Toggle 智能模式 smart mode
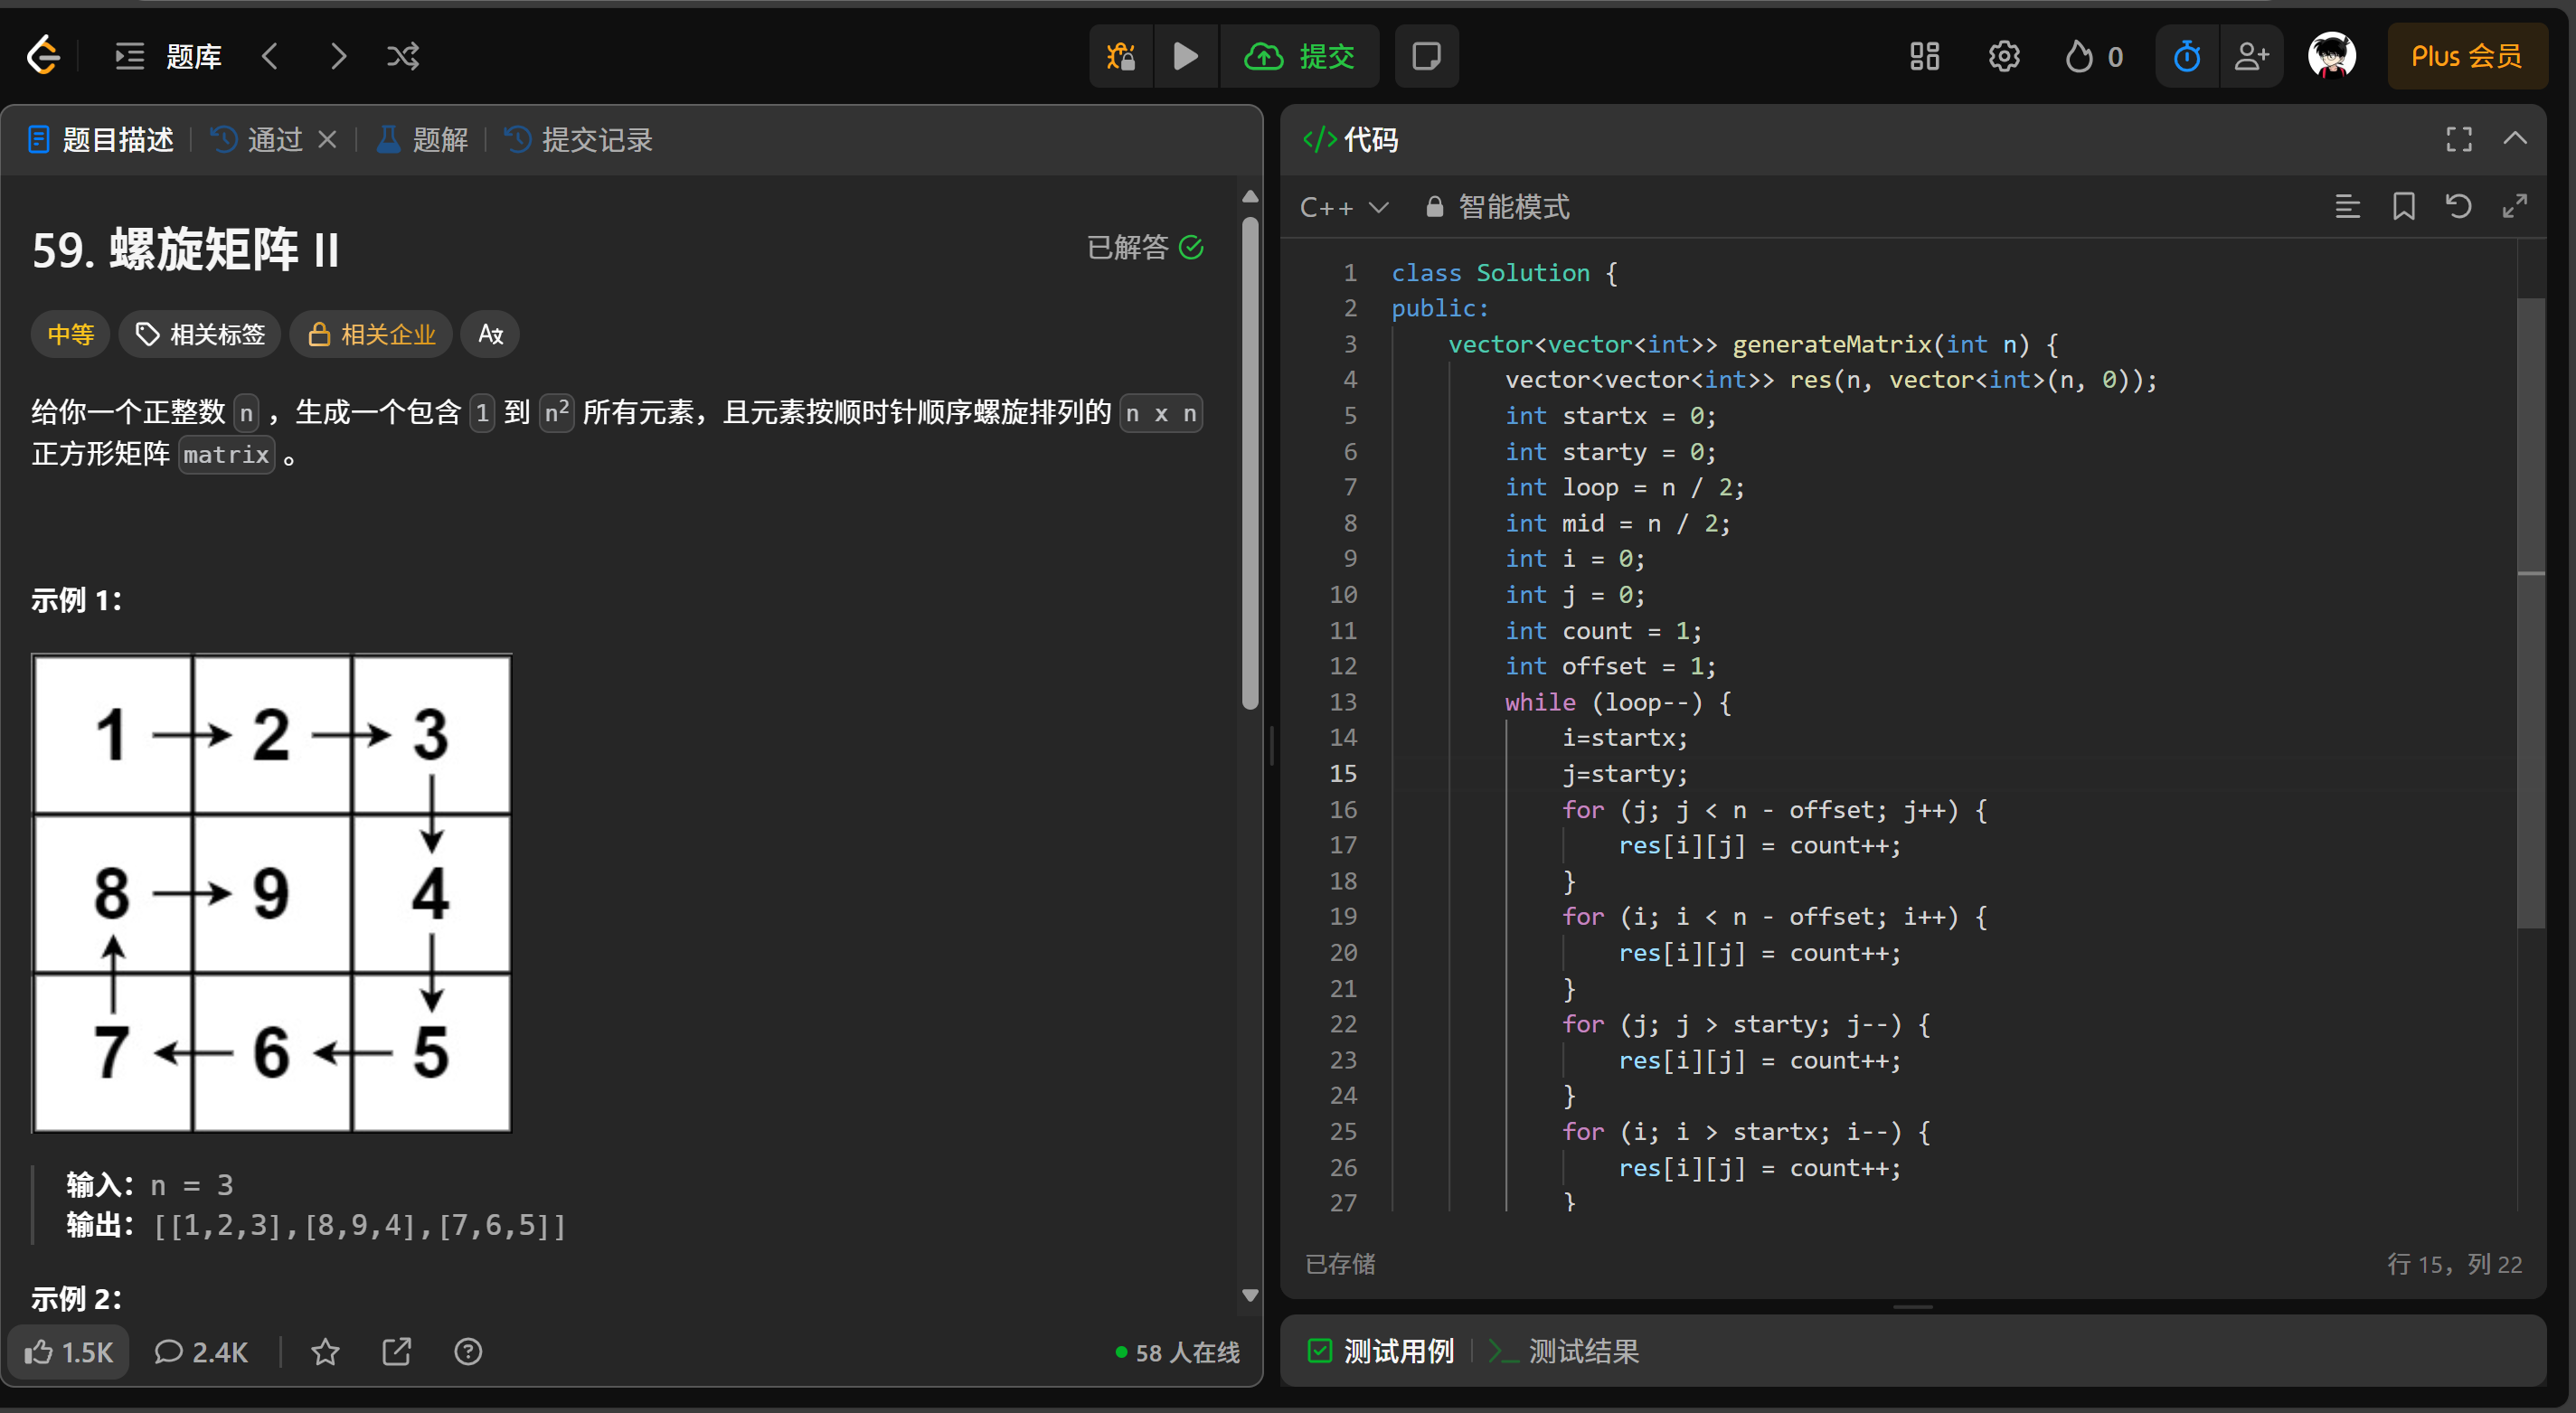This screenshot has width=2576, height=1413. 1497,207
